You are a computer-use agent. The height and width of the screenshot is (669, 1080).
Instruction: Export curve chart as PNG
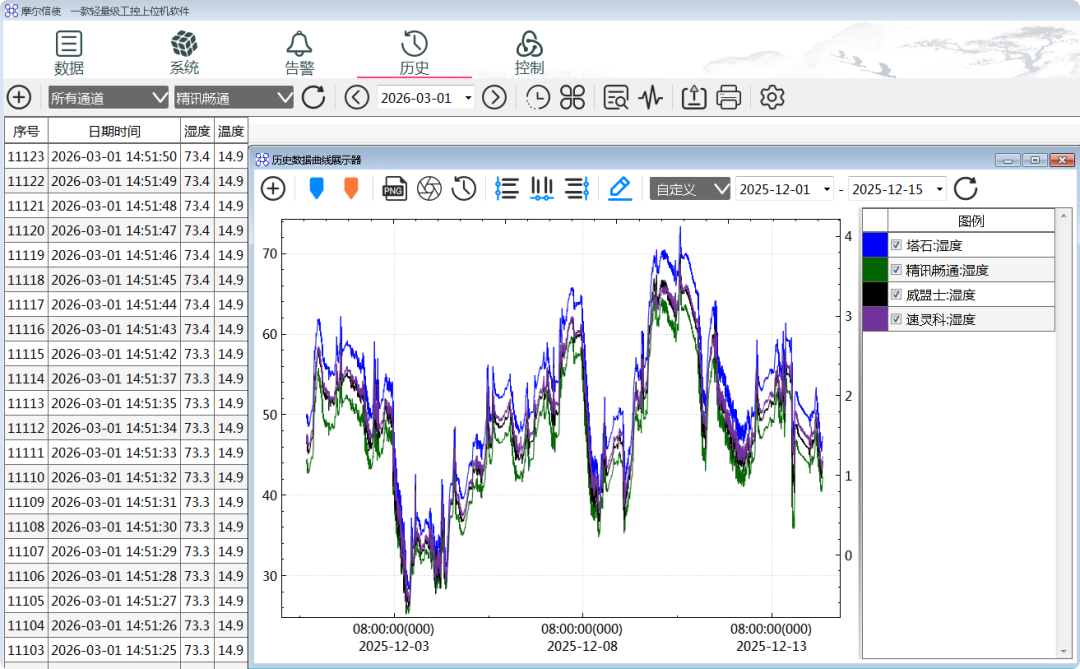click(x=394, y=189)
